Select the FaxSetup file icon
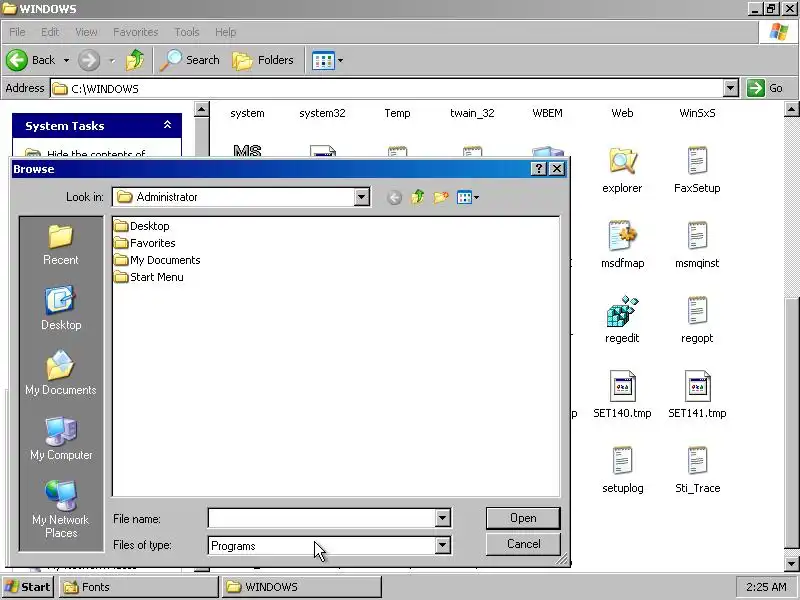The width and height of the screenshot is (800, 600). [x=697, y=161]
